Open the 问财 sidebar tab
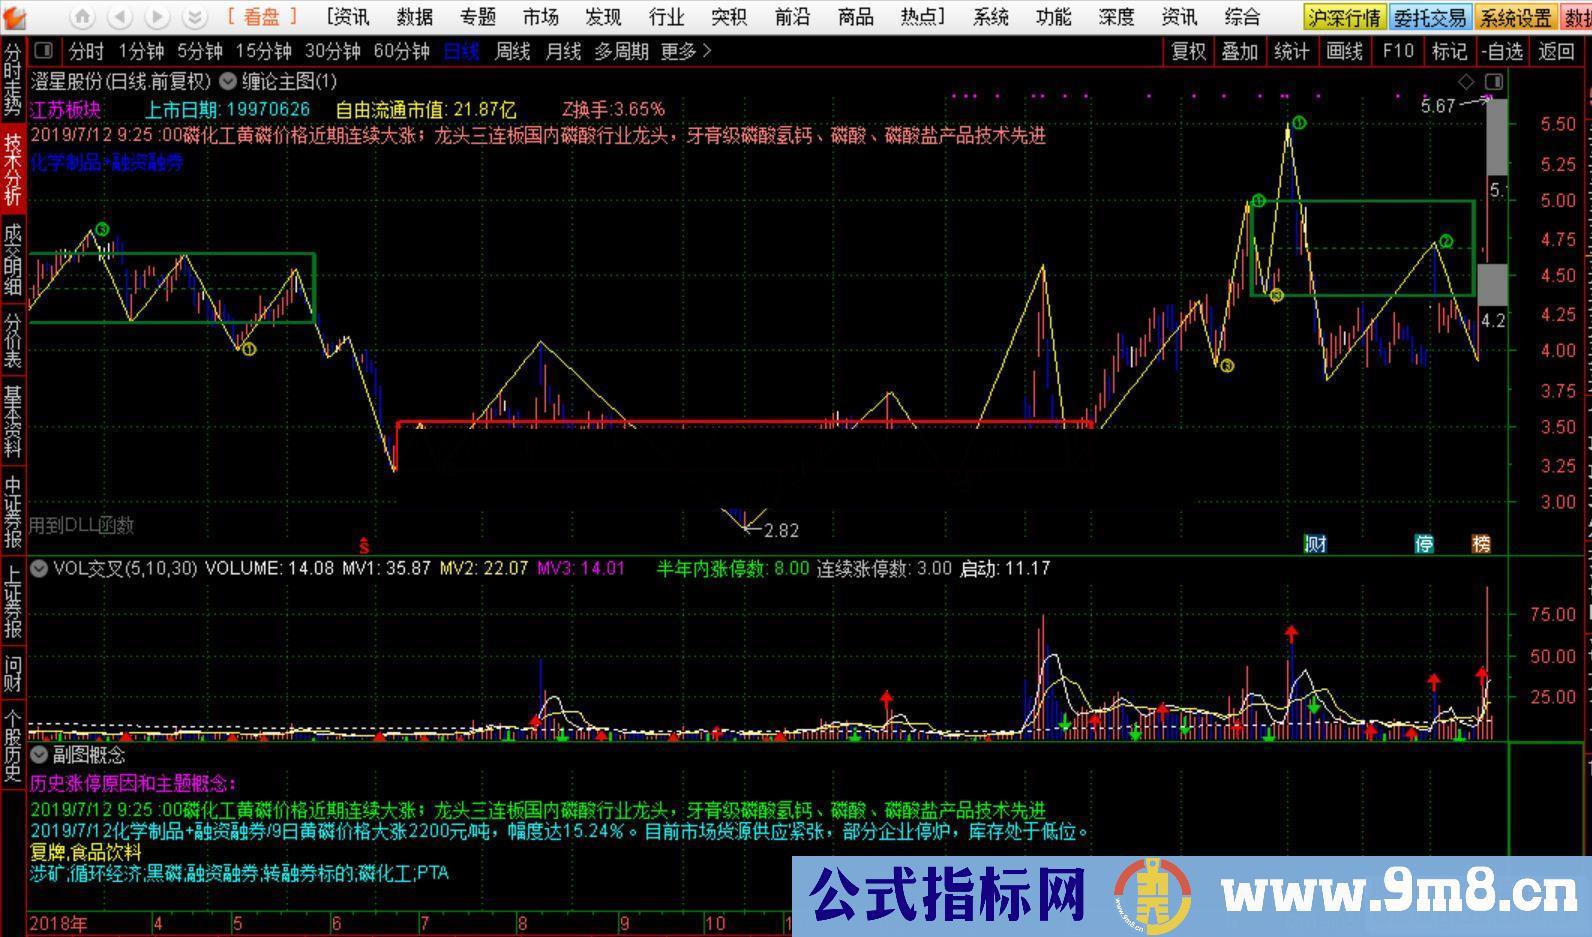Screen dimensions: 1592x937 pos(13,673)
